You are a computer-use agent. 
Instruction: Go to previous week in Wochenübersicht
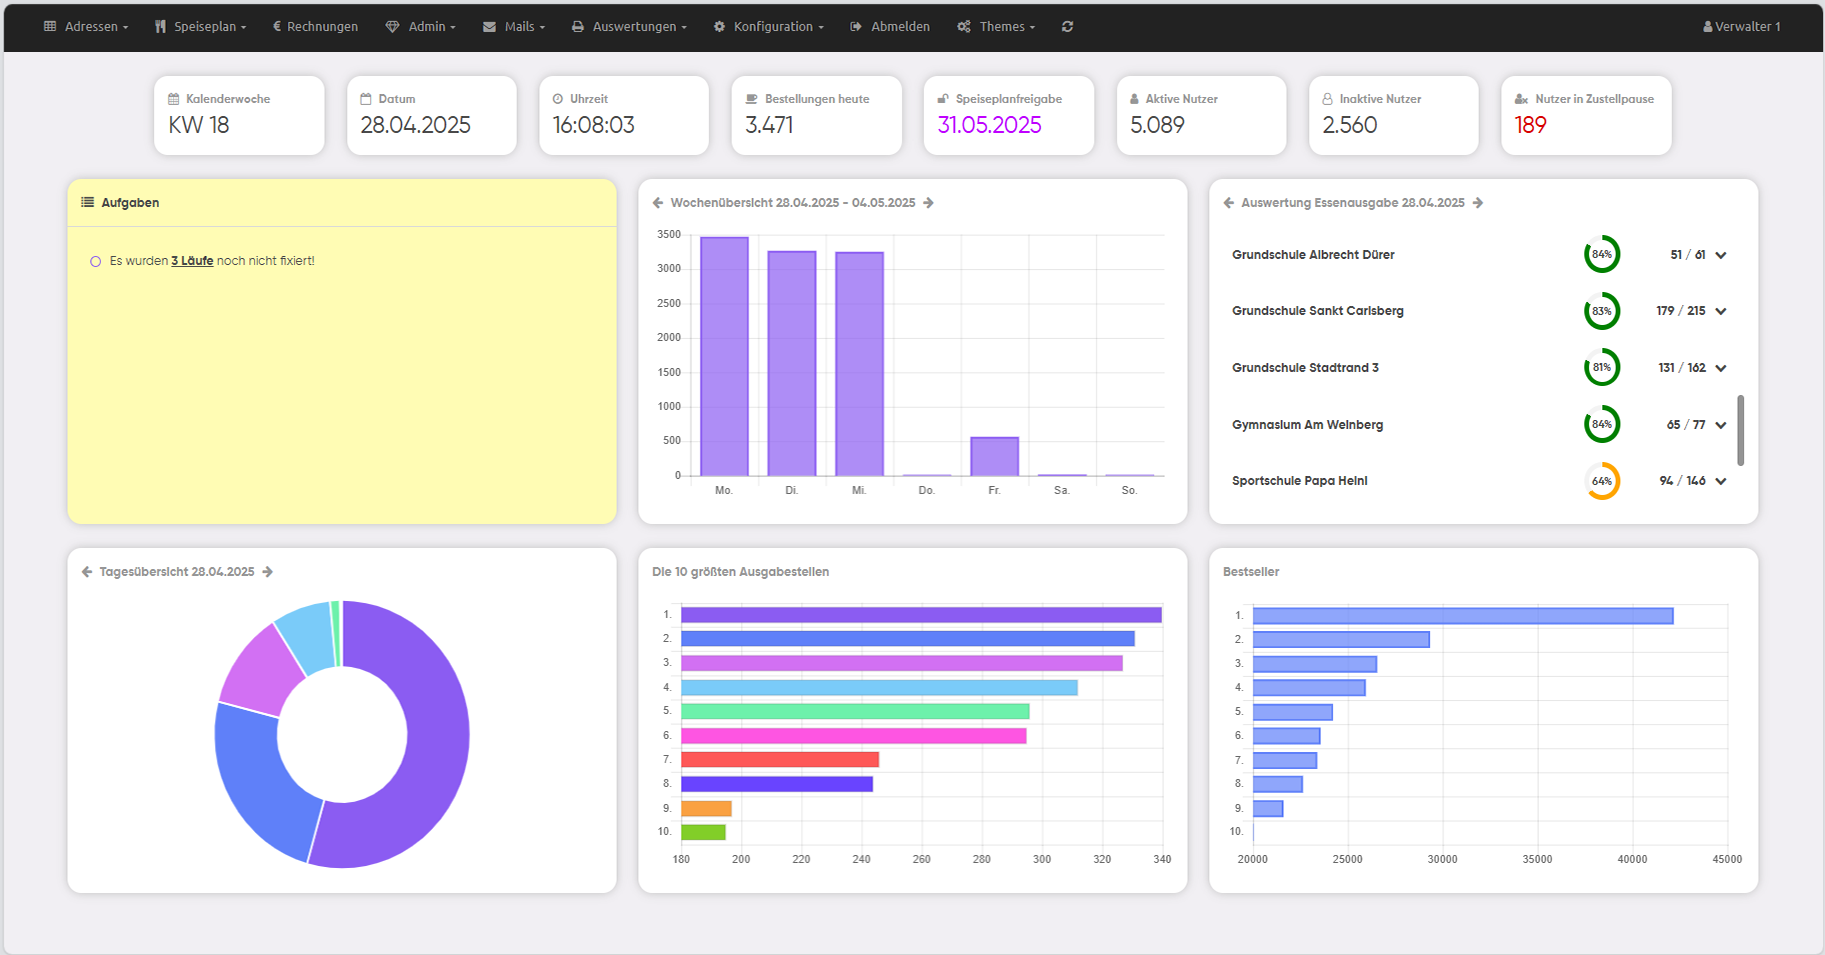[658, 203]
